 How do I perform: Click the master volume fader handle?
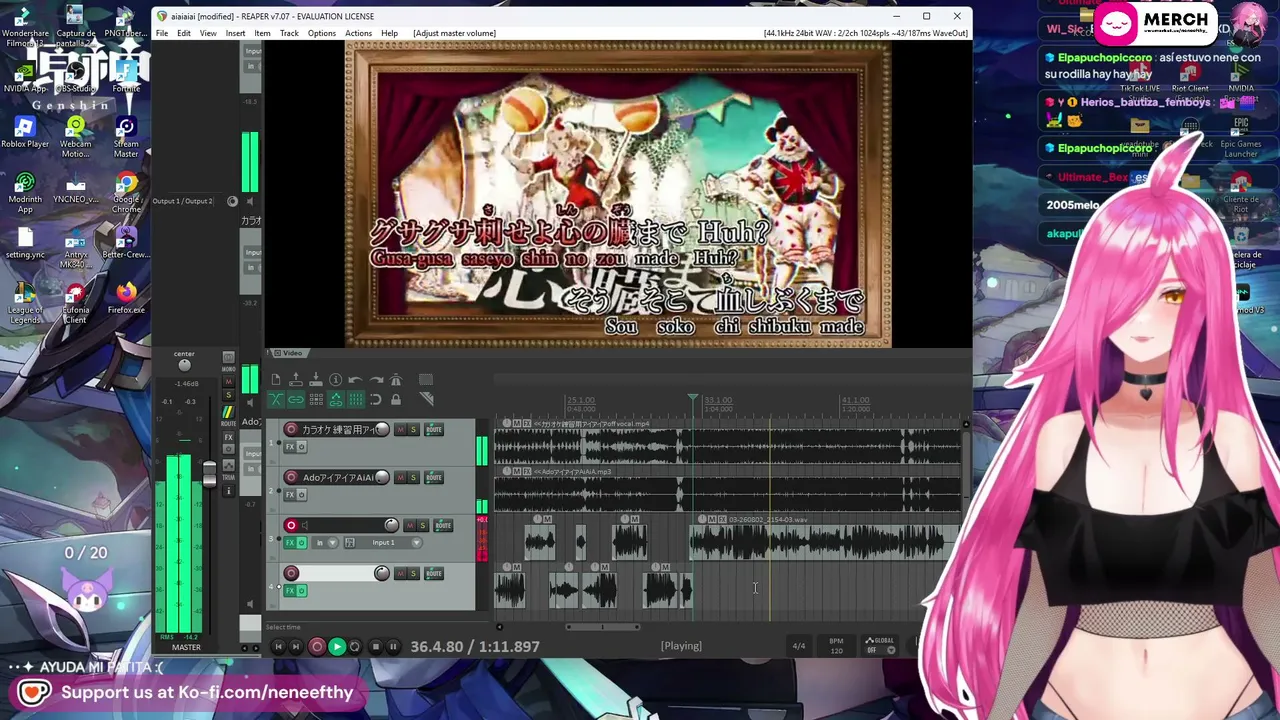(x=209, y=474)
